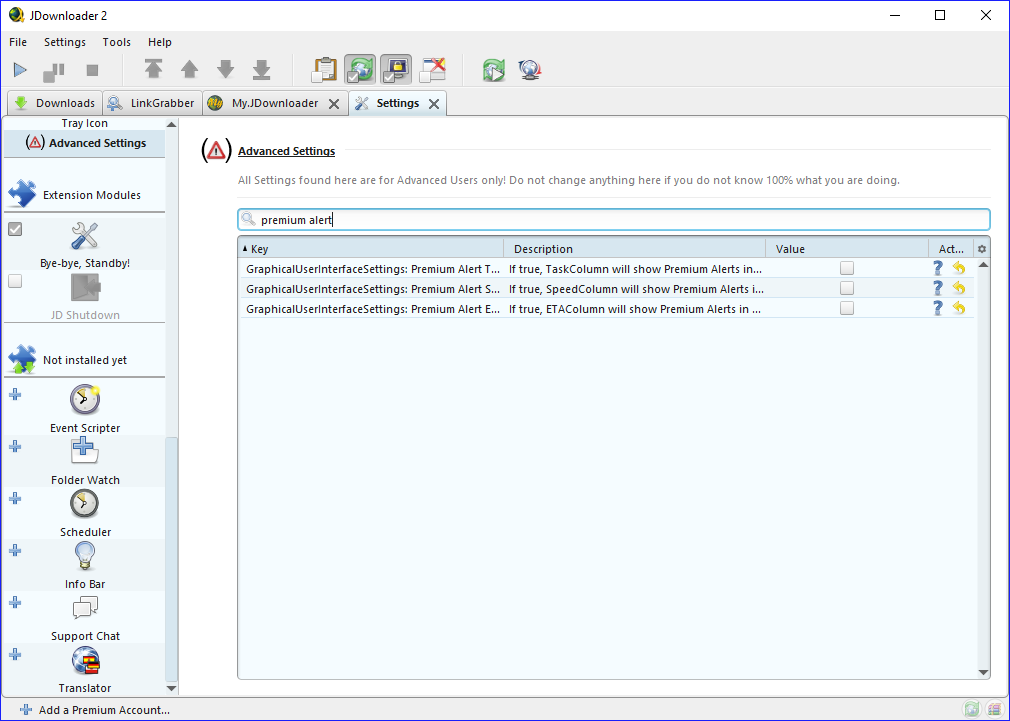The image size is (1010, 721).
Task: Sort by Key column header
Action: tap(371, 249)
